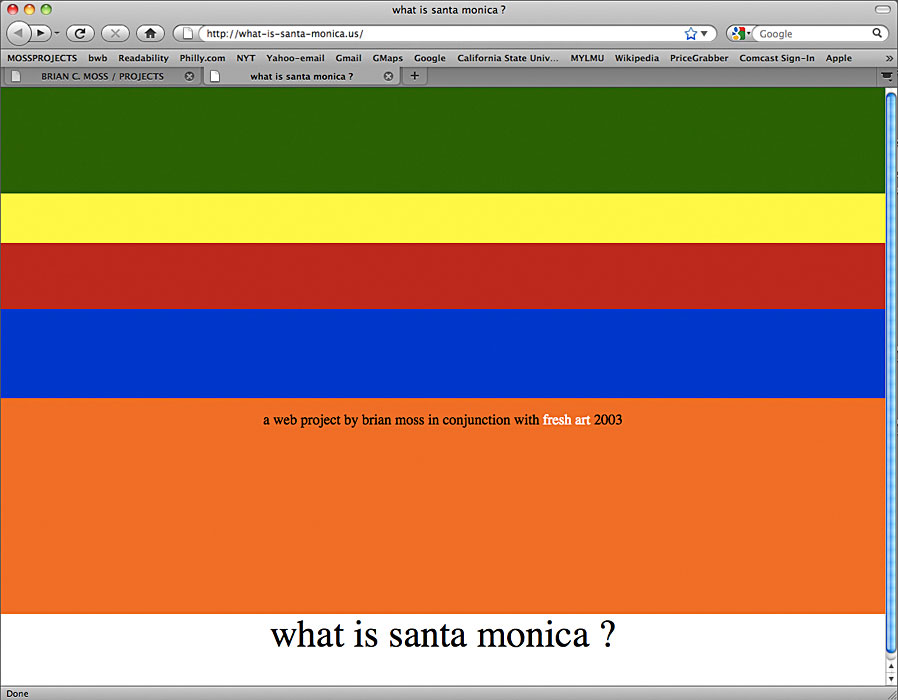Open a new tab with the plus button

[415, 76]
